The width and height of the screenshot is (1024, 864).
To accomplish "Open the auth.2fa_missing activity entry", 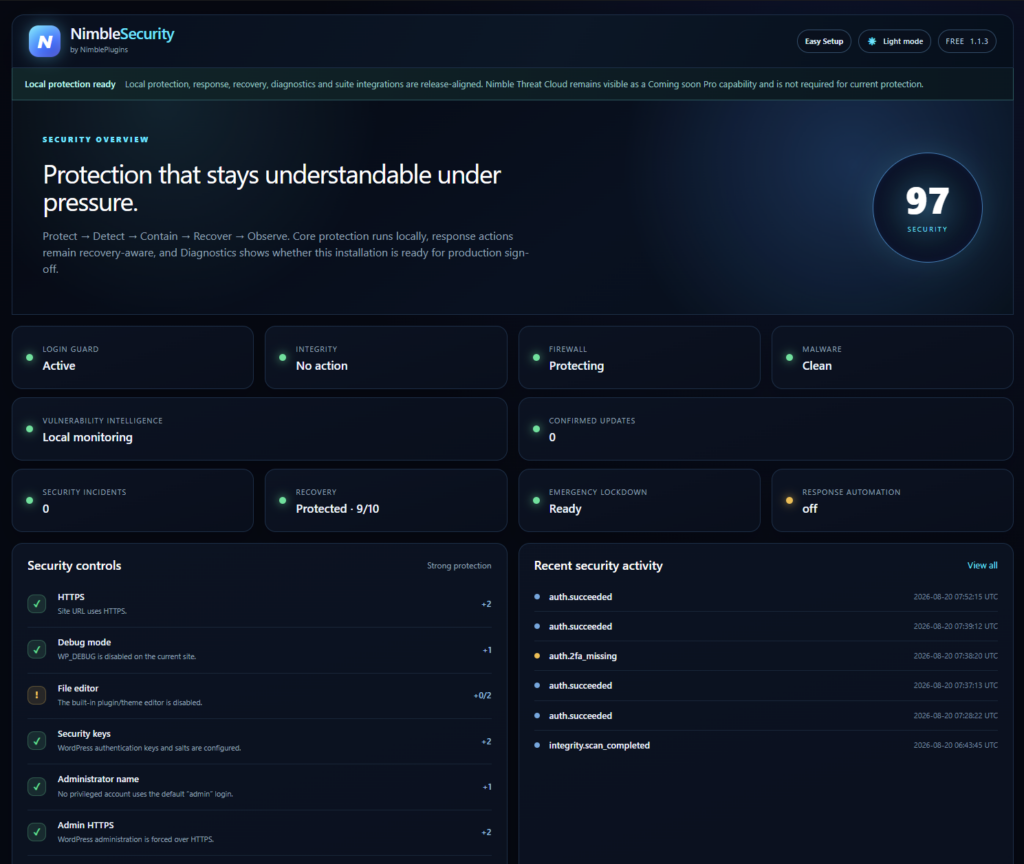I will [765, 656].
